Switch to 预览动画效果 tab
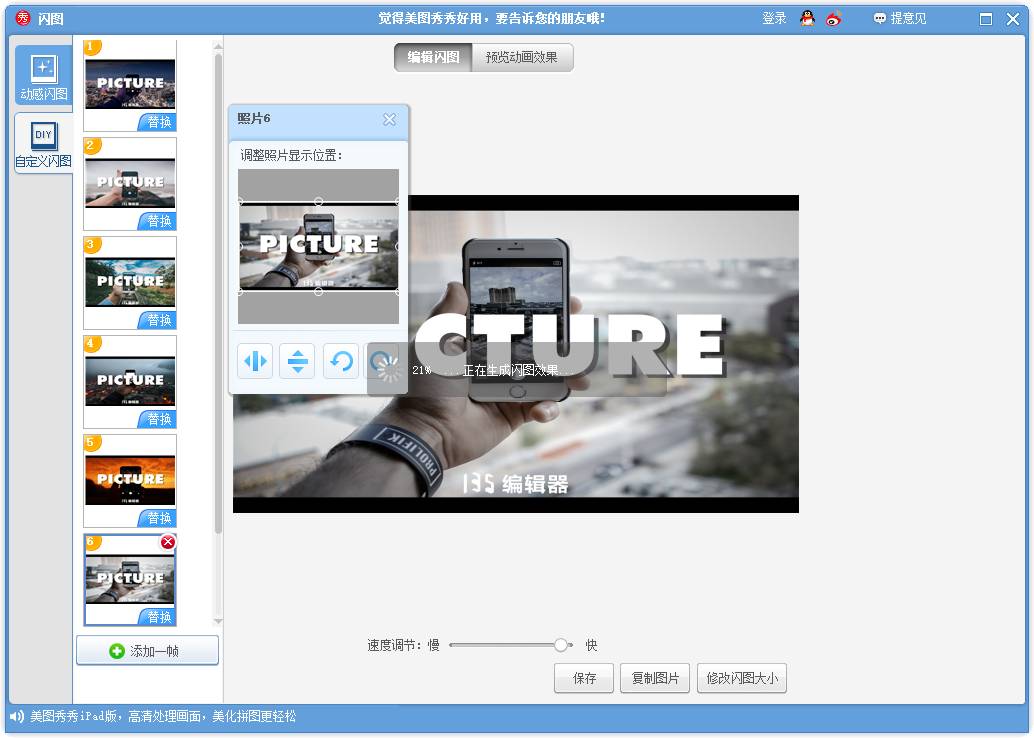Screen dimensions: 1034x738 tap(522, 57)
